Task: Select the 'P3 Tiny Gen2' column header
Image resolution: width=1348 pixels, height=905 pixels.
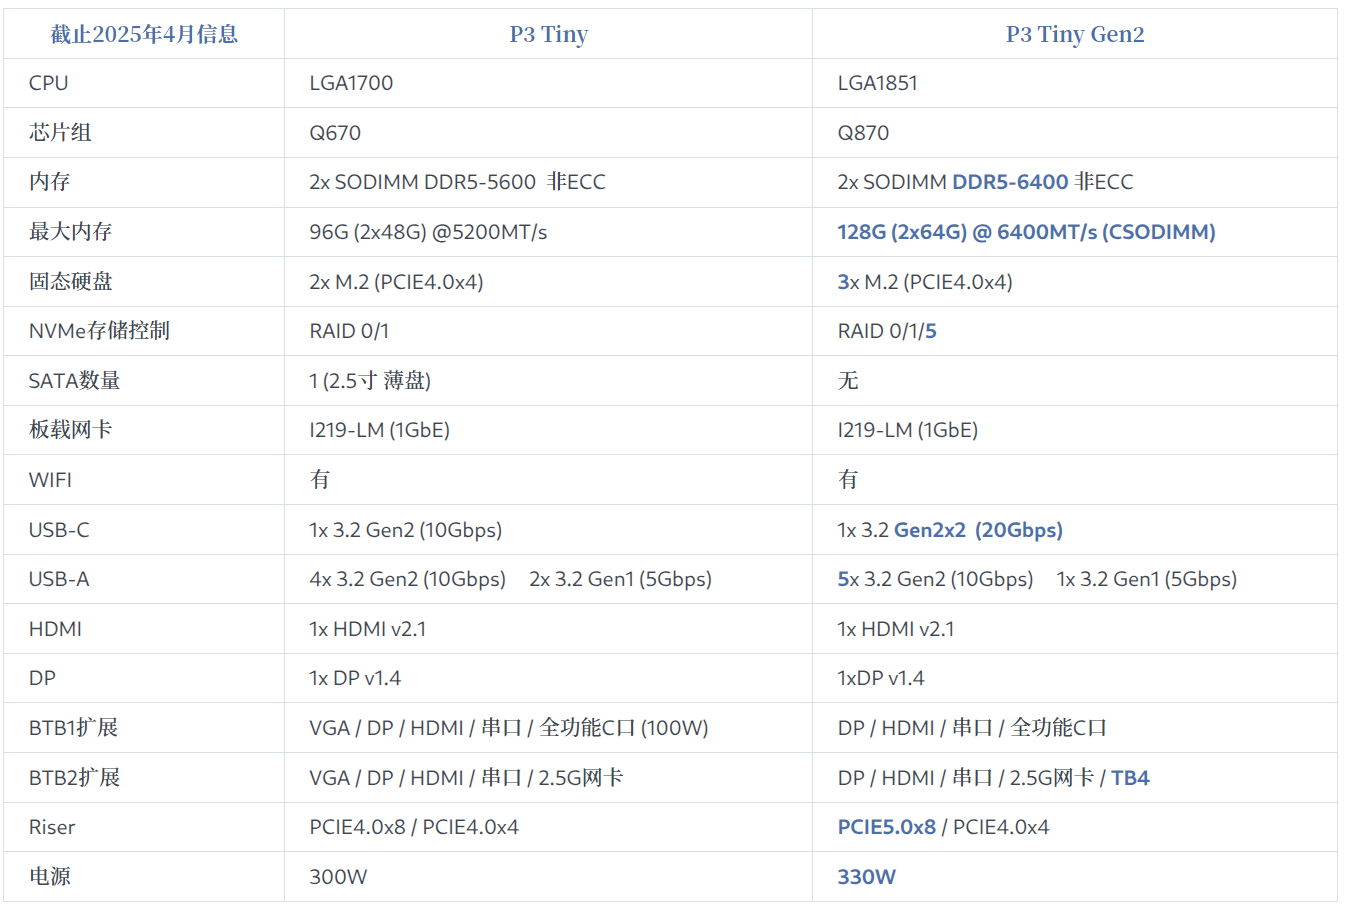Action: (x=1075, y=34)
